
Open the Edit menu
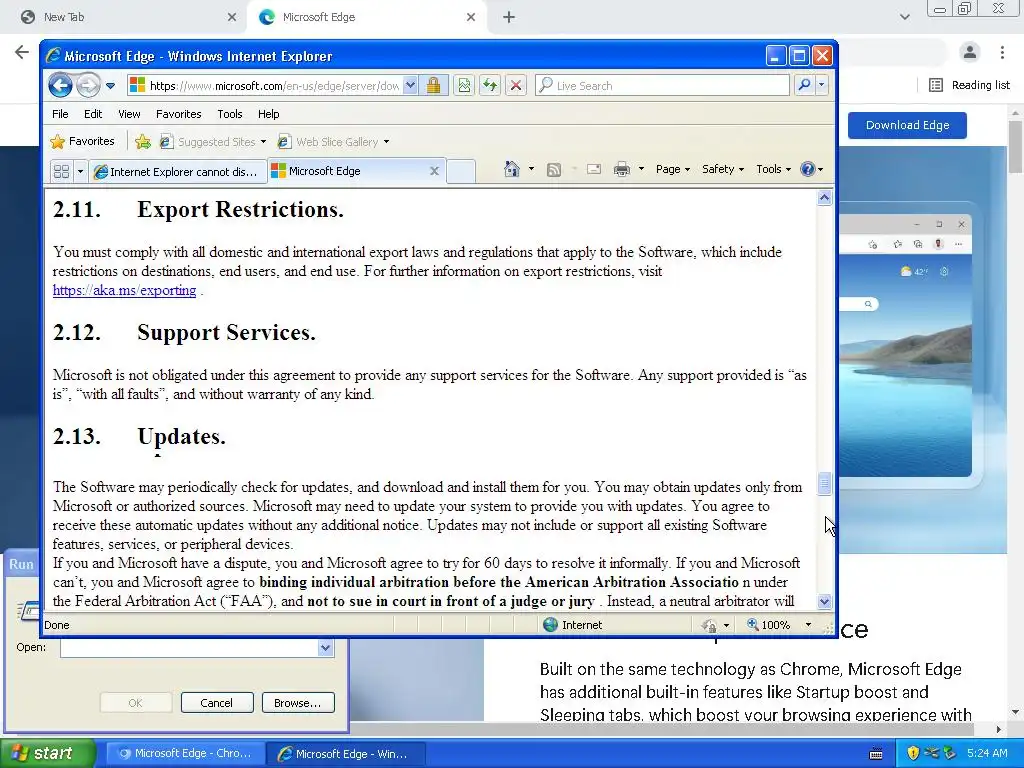coord(93,114)
